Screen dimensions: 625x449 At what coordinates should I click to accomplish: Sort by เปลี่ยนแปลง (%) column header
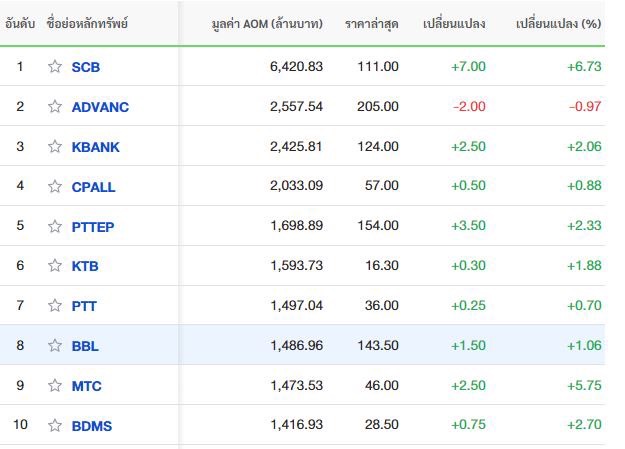(557, 22)
